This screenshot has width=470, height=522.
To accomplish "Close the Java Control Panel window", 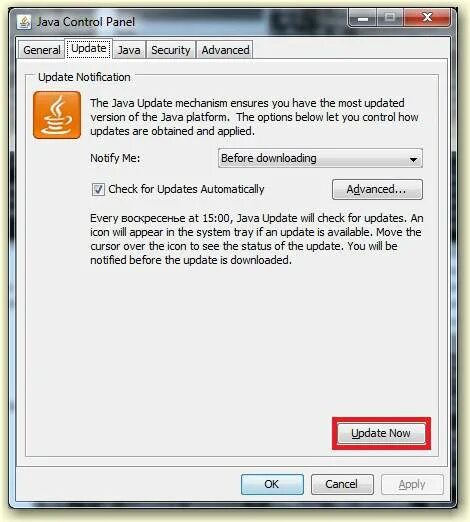I will 427,17.
